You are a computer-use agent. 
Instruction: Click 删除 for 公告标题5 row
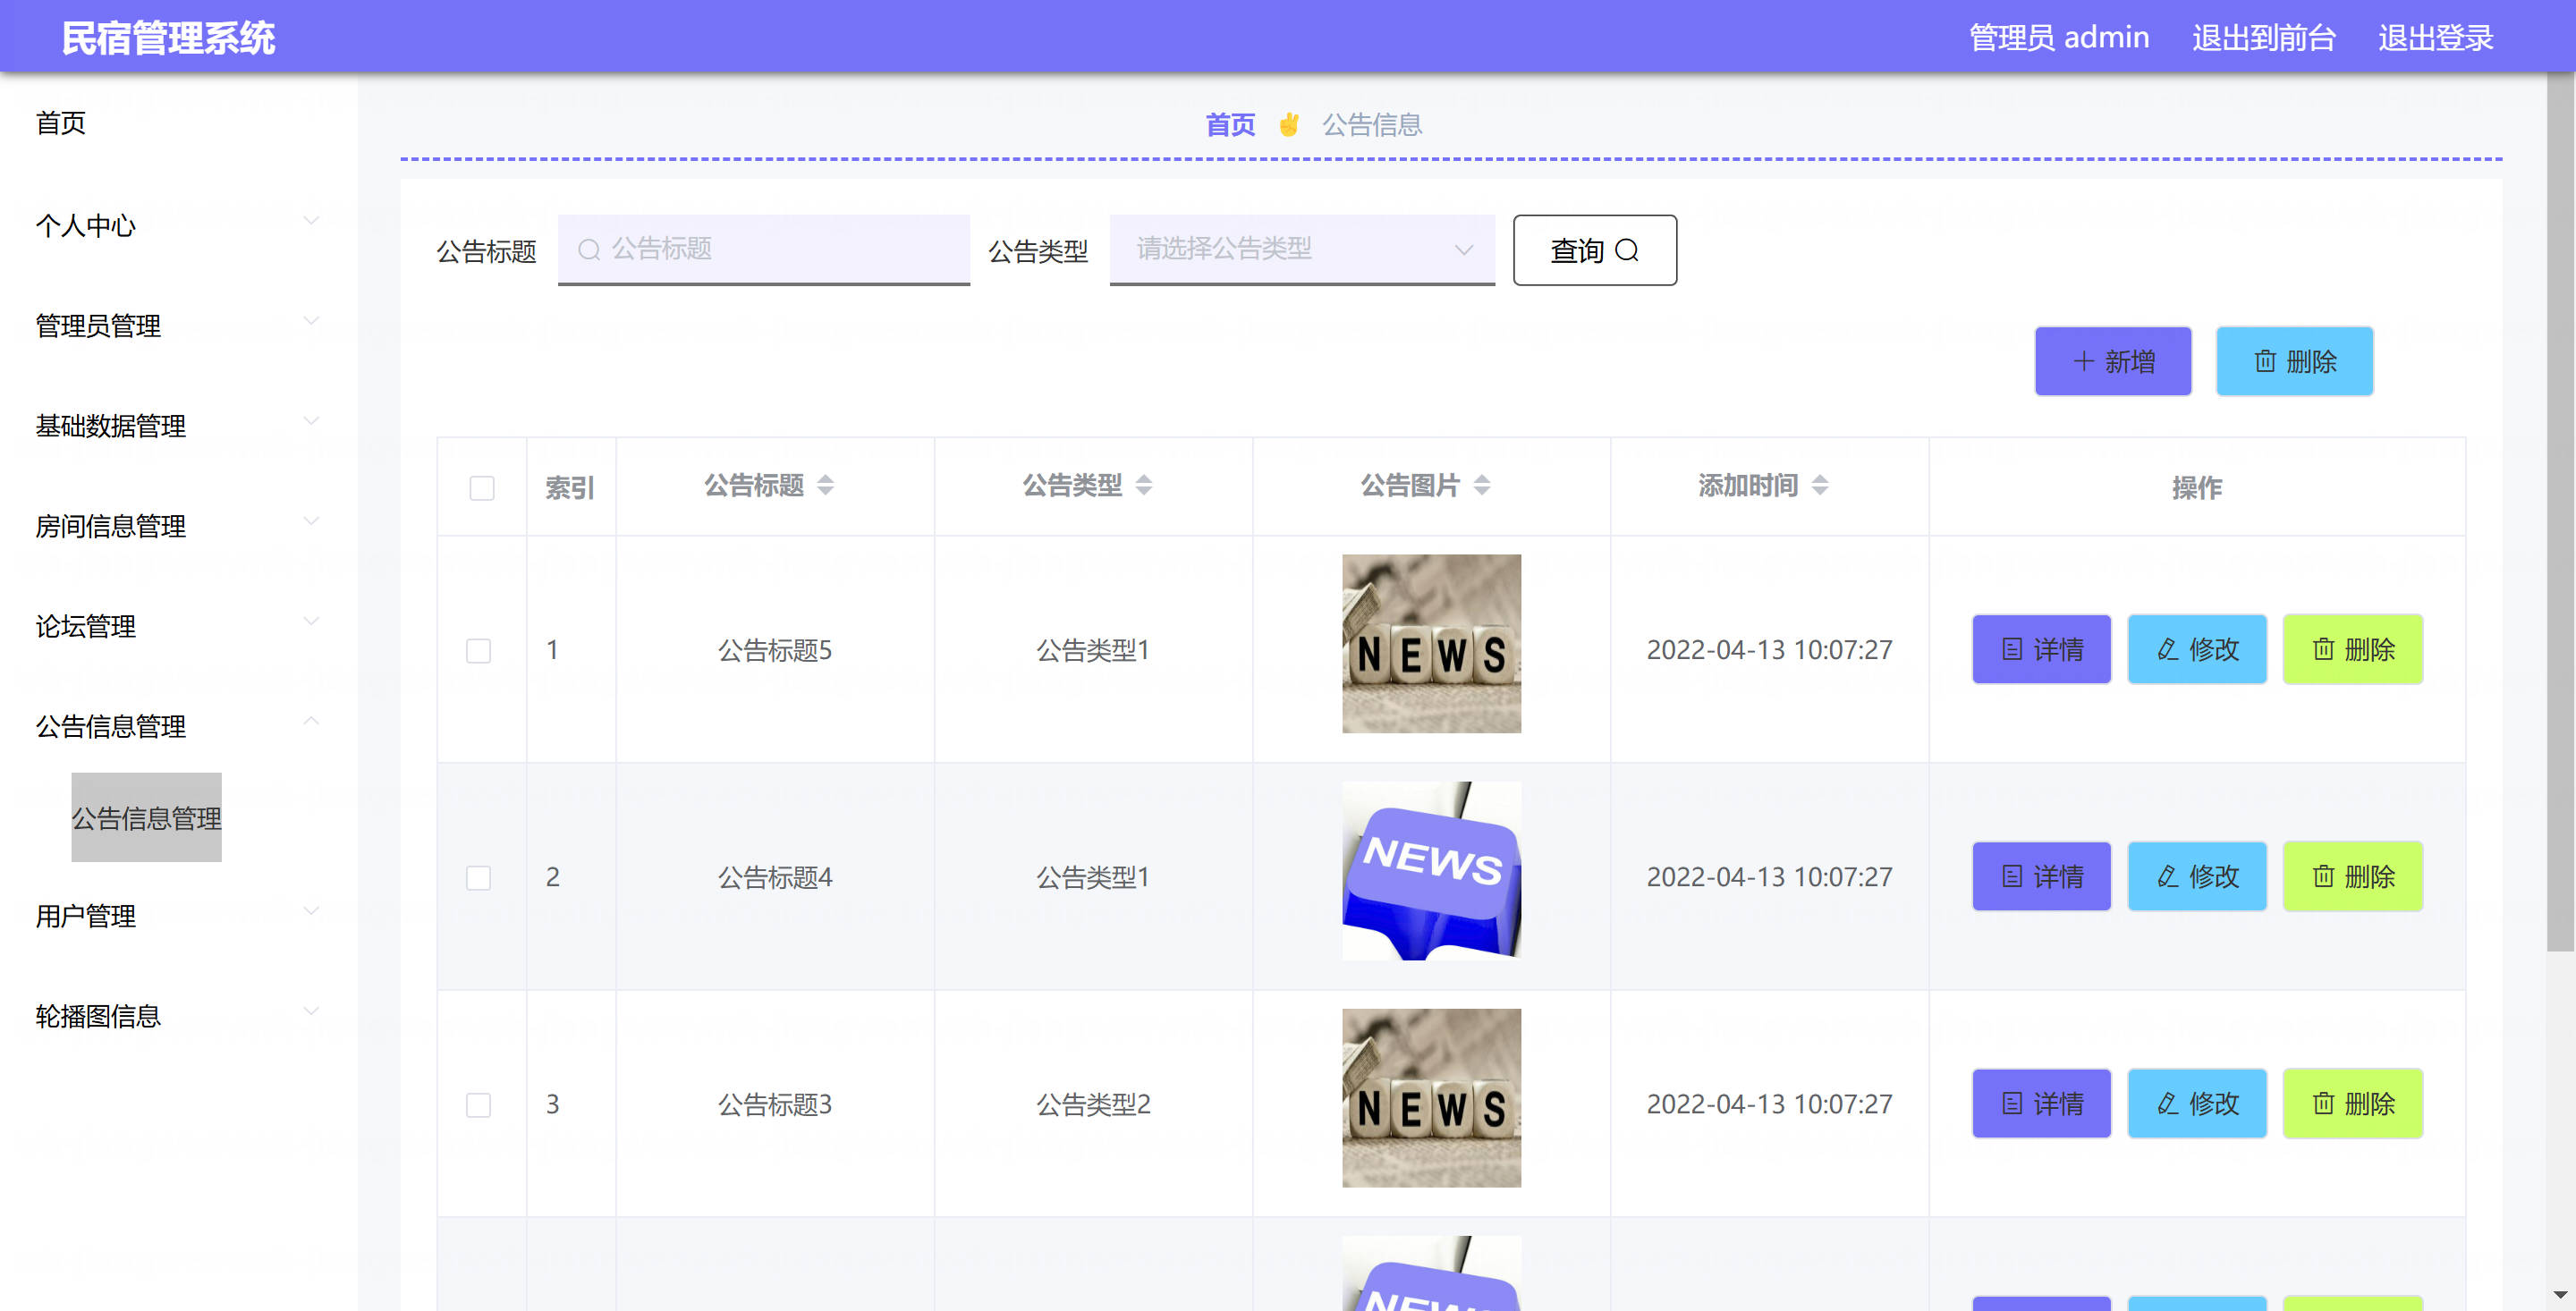2352,649
